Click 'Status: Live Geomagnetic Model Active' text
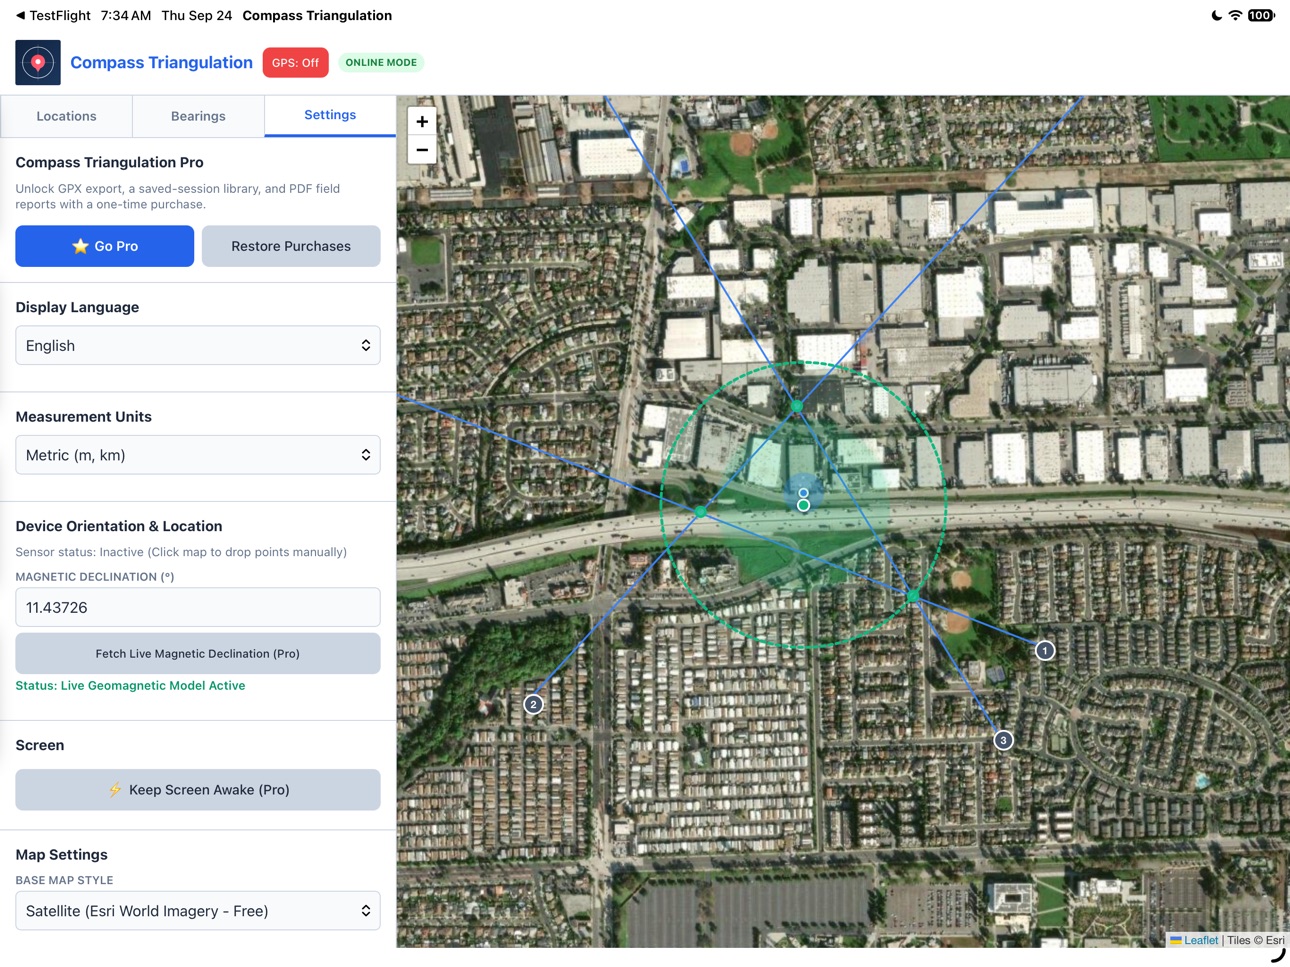1290x967 pixels. [130, 686]
